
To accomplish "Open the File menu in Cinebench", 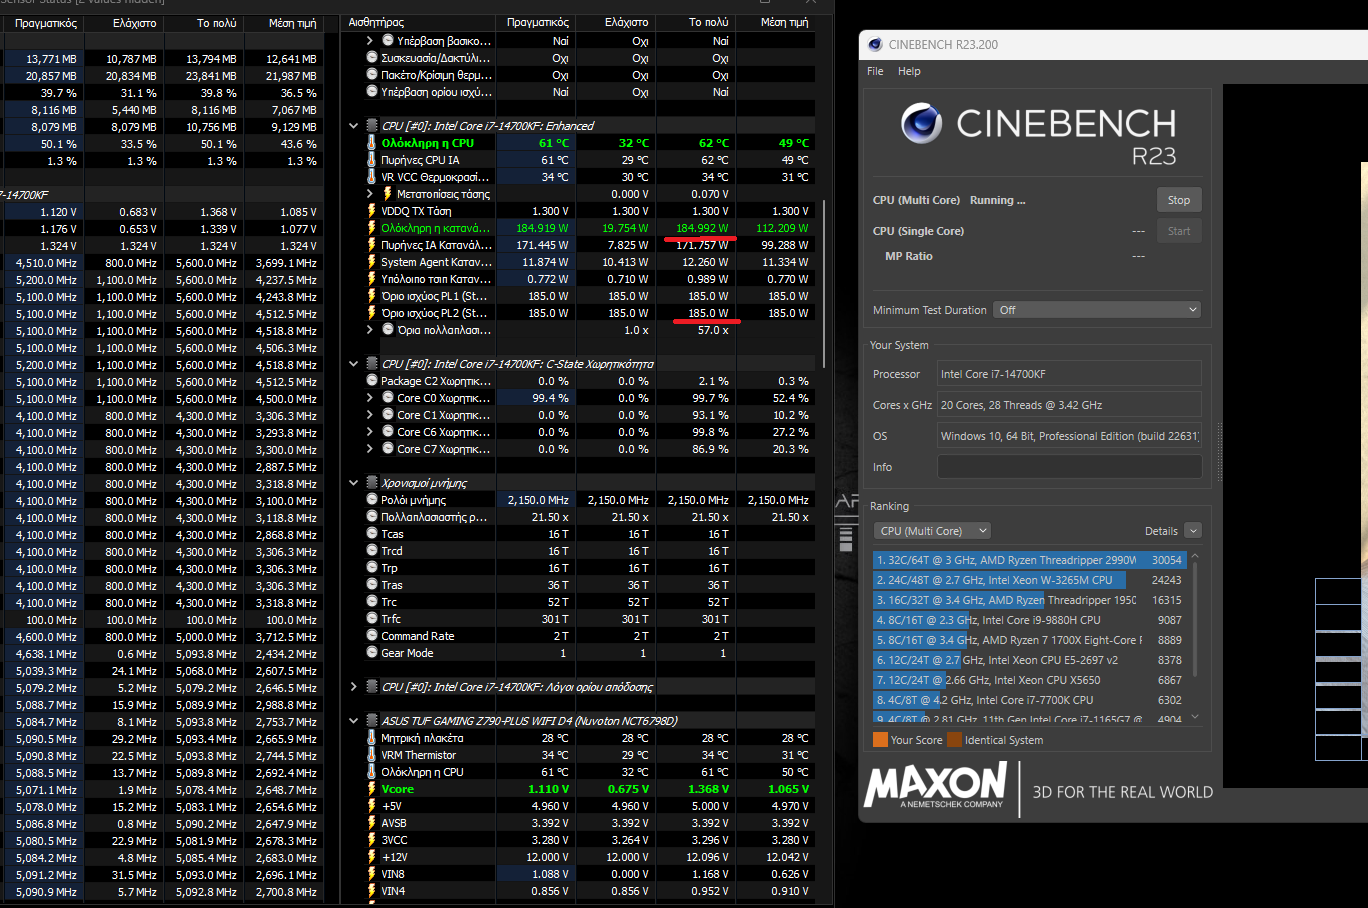I will click(875, 71).
